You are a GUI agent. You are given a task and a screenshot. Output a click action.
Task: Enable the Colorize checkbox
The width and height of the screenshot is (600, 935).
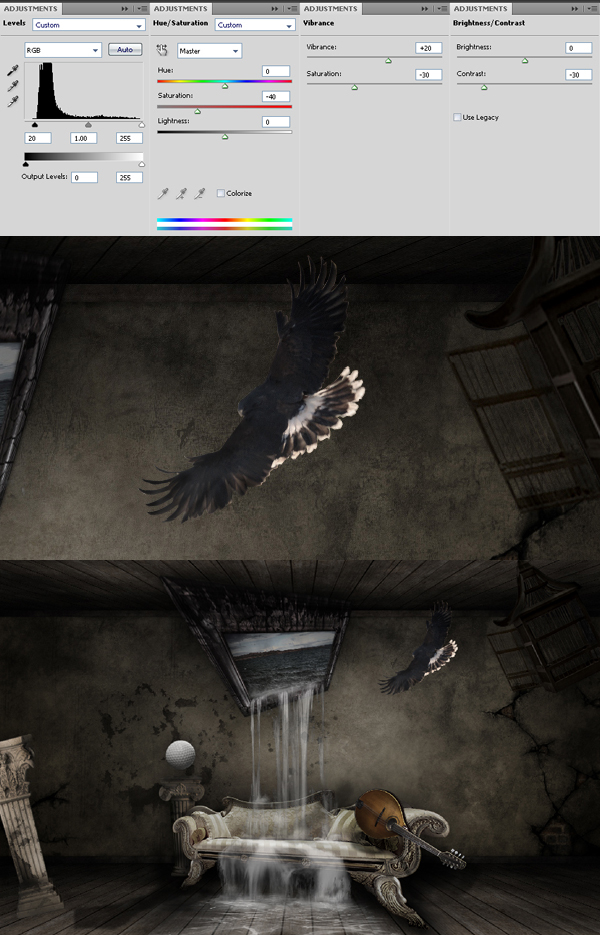pyautogui.click(x=221, y=193)
